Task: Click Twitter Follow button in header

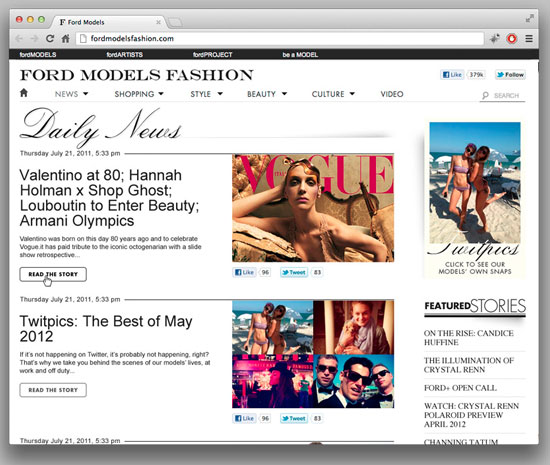Action: (x=510, y=75)
